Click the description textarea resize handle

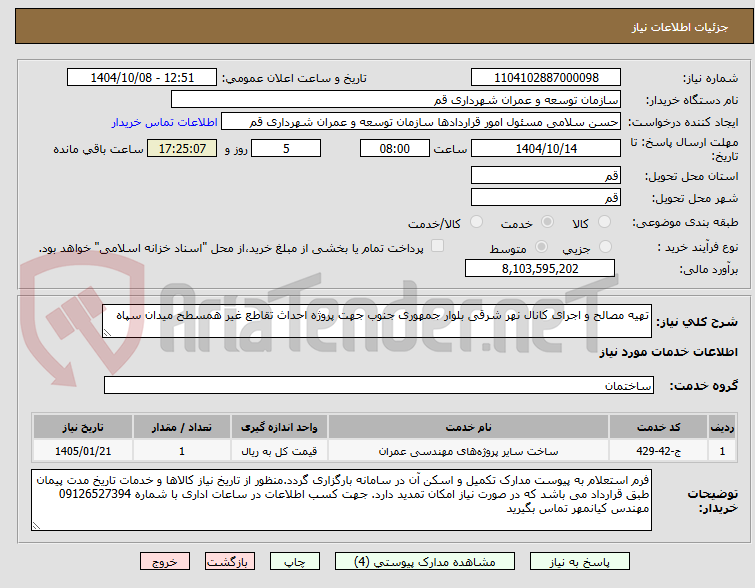pyautogui.click(x=107, y=333)
